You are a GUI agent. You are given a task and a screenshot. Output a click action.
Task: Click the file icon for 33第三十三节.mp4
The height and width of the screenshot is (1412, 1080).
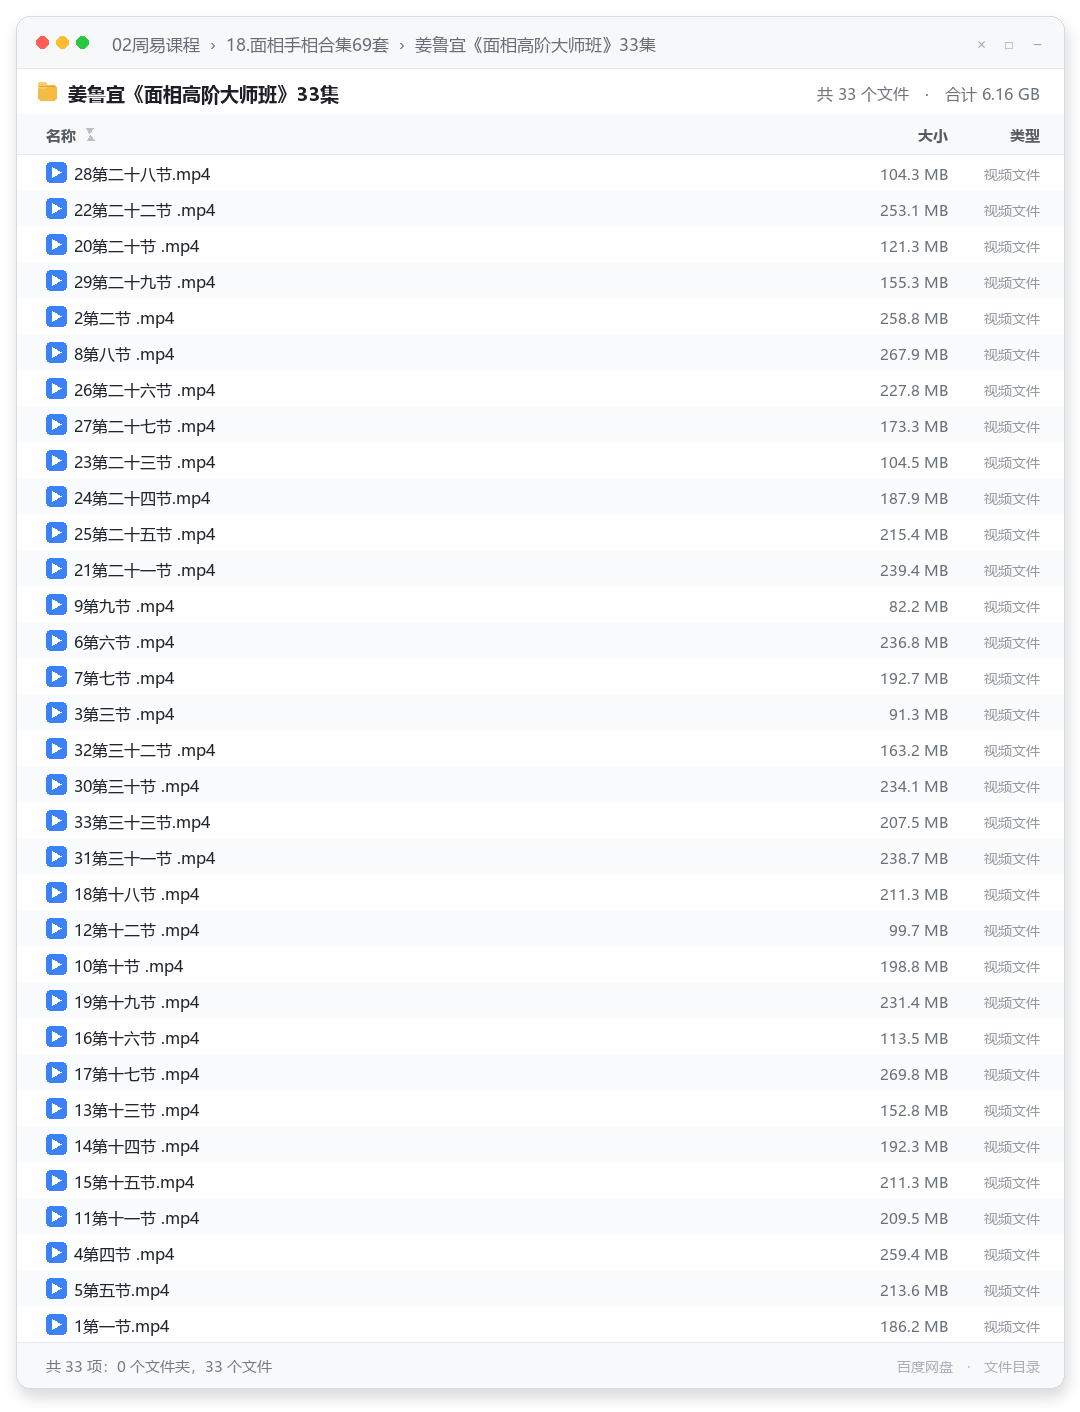tap(56, 821)
